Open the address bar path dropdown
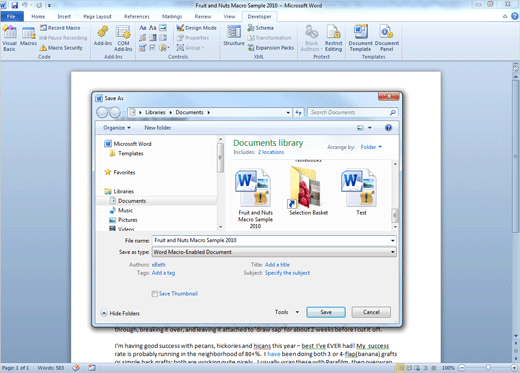 [x=288, y=112]
